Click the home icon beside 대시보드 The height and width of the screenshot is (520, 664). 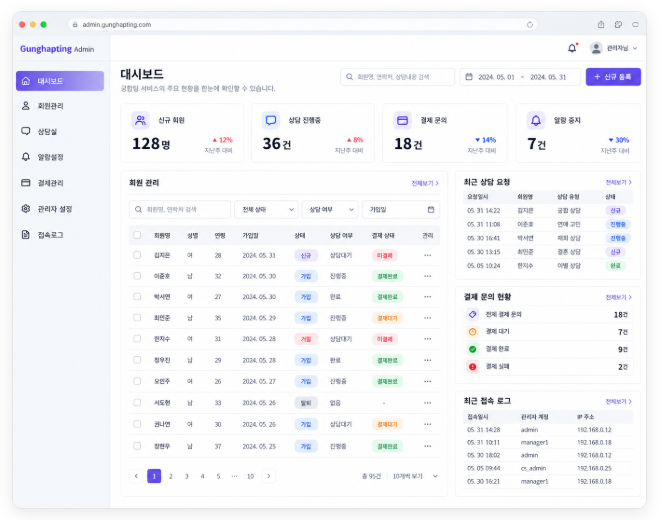(26, 81)
